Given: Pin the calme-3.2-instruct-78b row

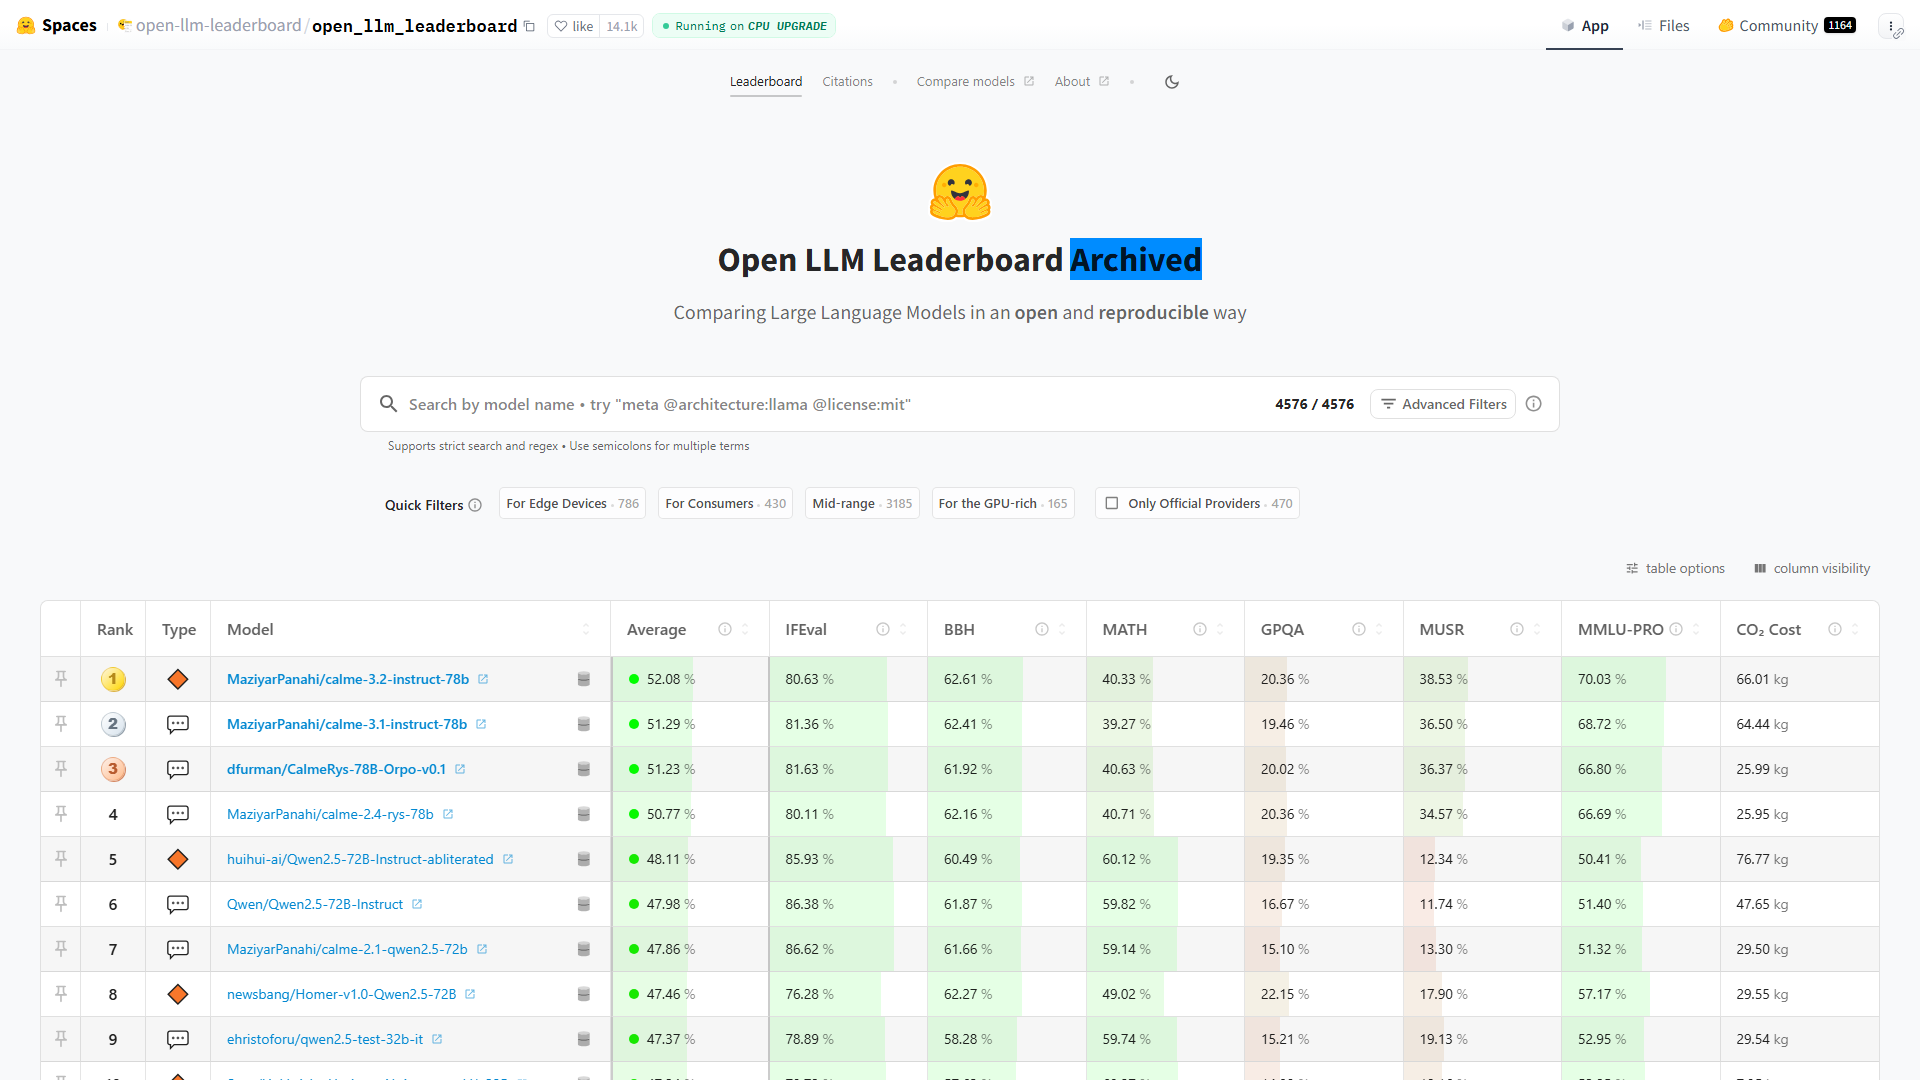Looking at the screenshot, I should click(61, 679).
